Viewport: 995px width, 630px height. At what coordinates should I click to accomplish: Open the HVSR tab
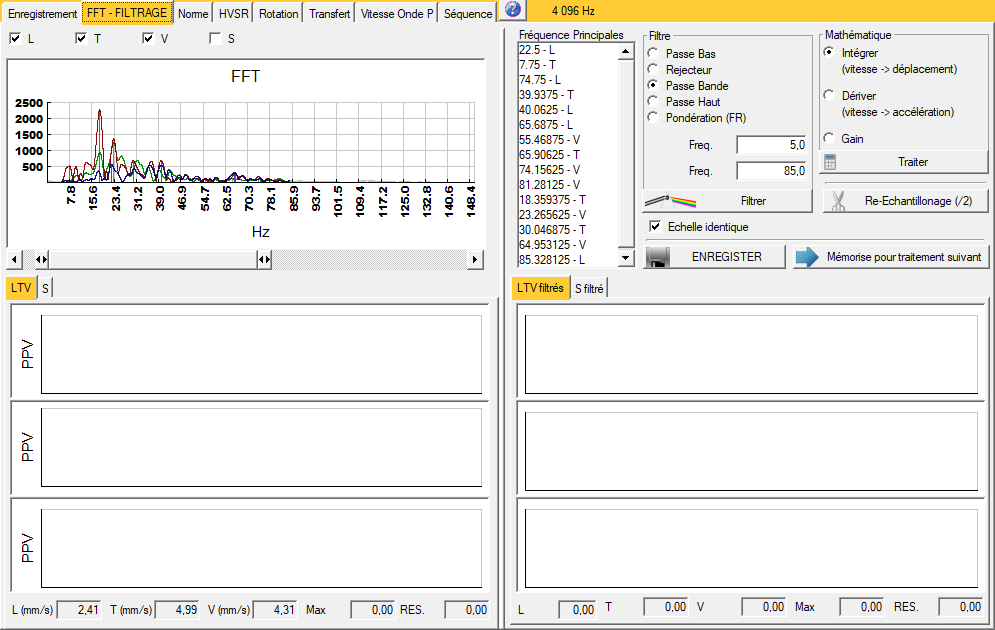click(234, 13)
